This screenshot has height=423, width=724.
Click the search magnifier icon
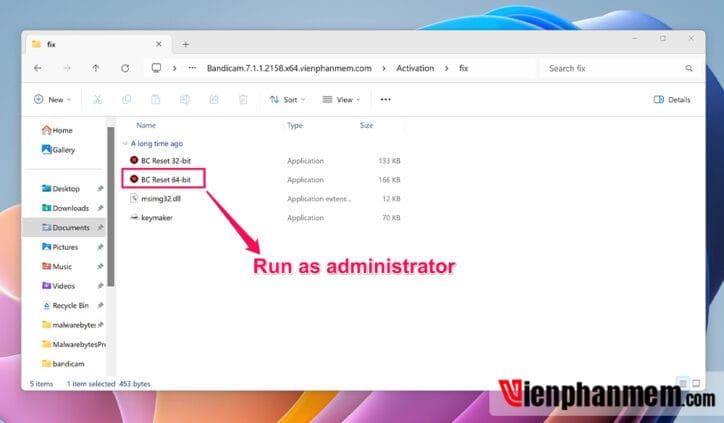689,68
